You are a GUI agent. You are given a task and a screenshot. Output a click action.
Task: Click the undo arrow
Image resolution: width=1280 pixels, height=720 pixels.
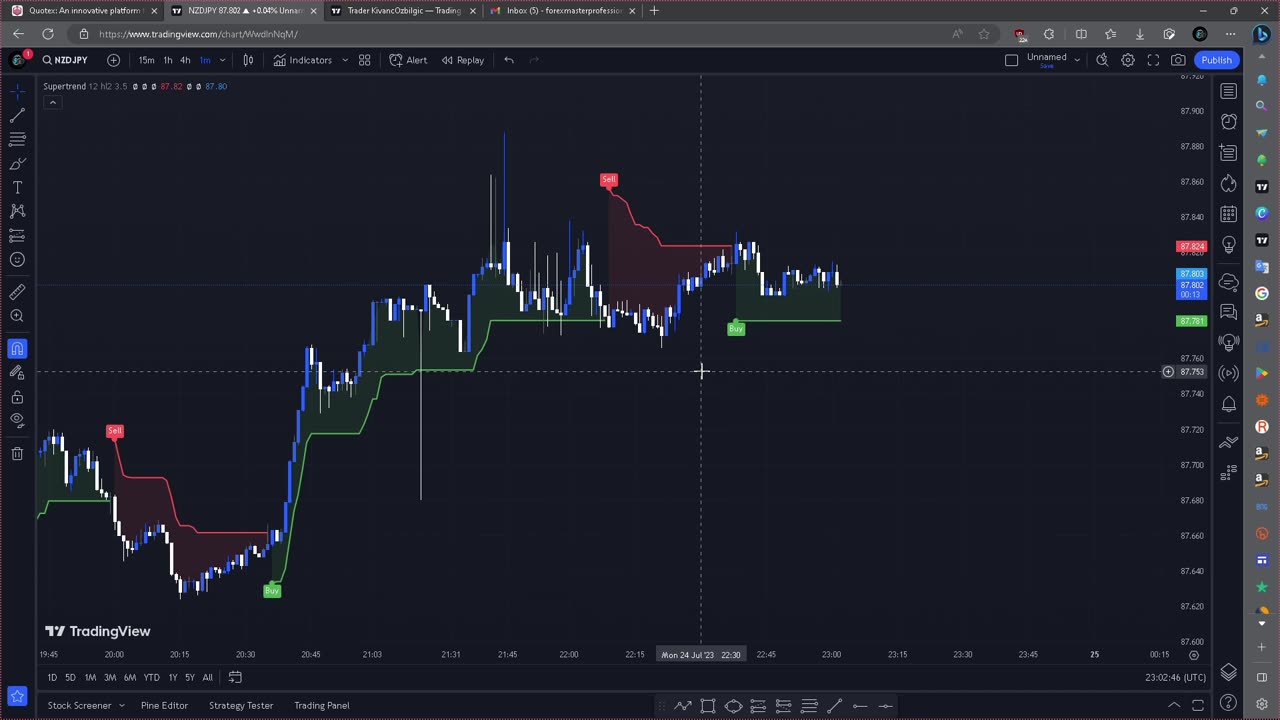pos(509,60)
